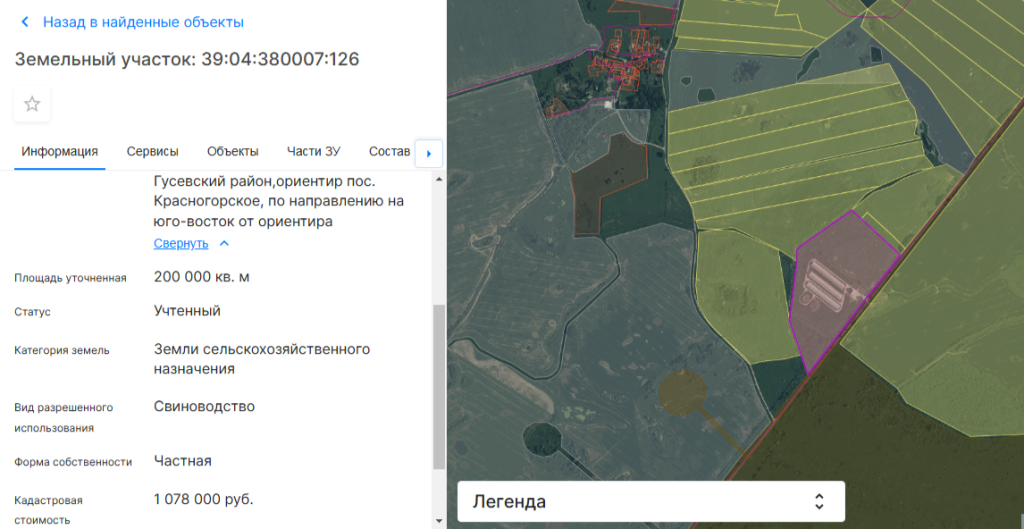Click the Легенда up-down chevrons icon

tap(819, 501)
